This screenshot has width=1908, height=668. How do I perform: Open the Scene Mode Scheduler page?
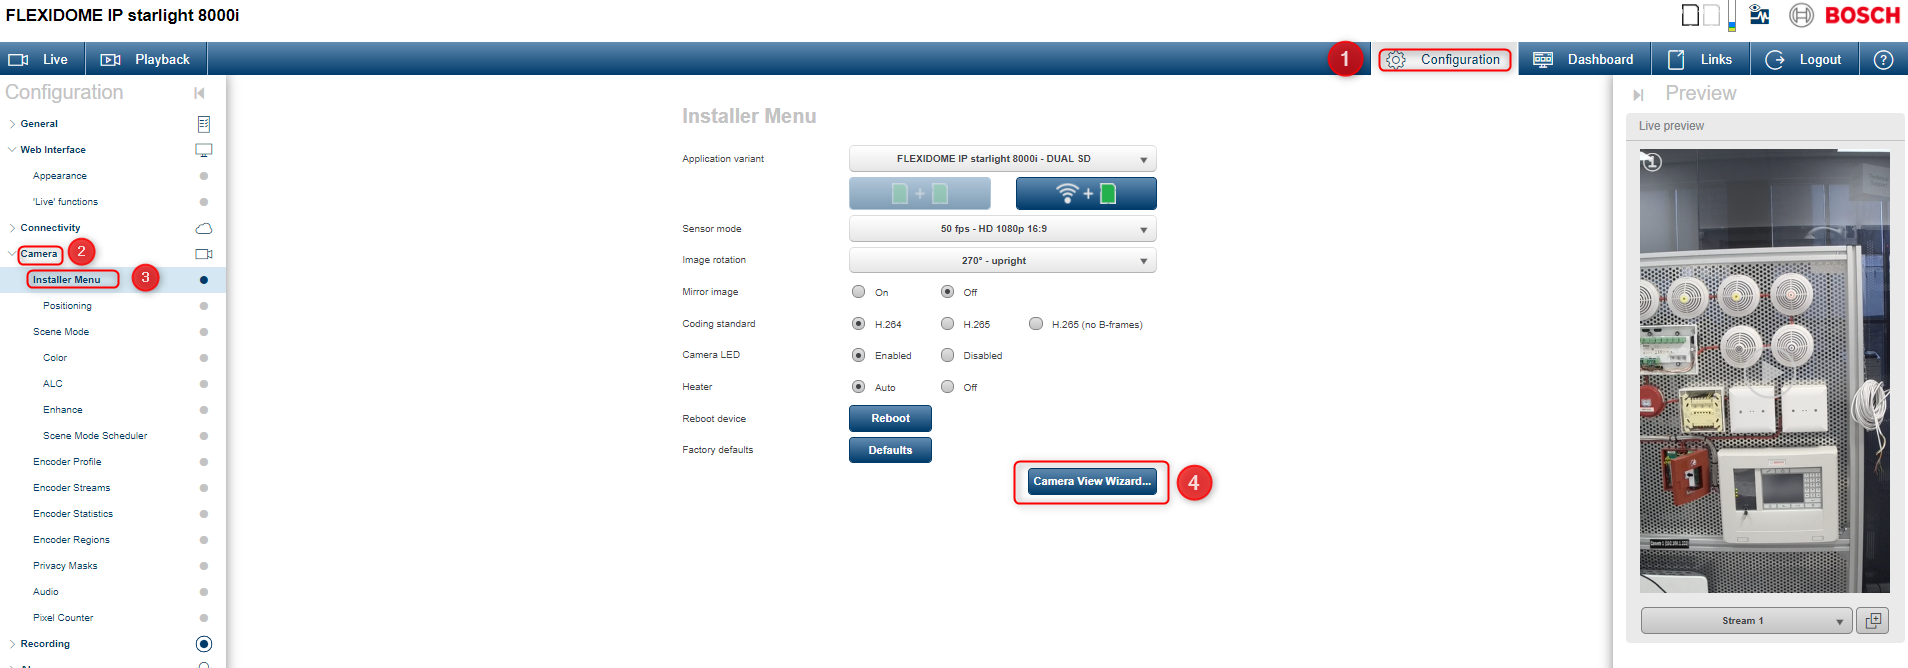(95, 436)
